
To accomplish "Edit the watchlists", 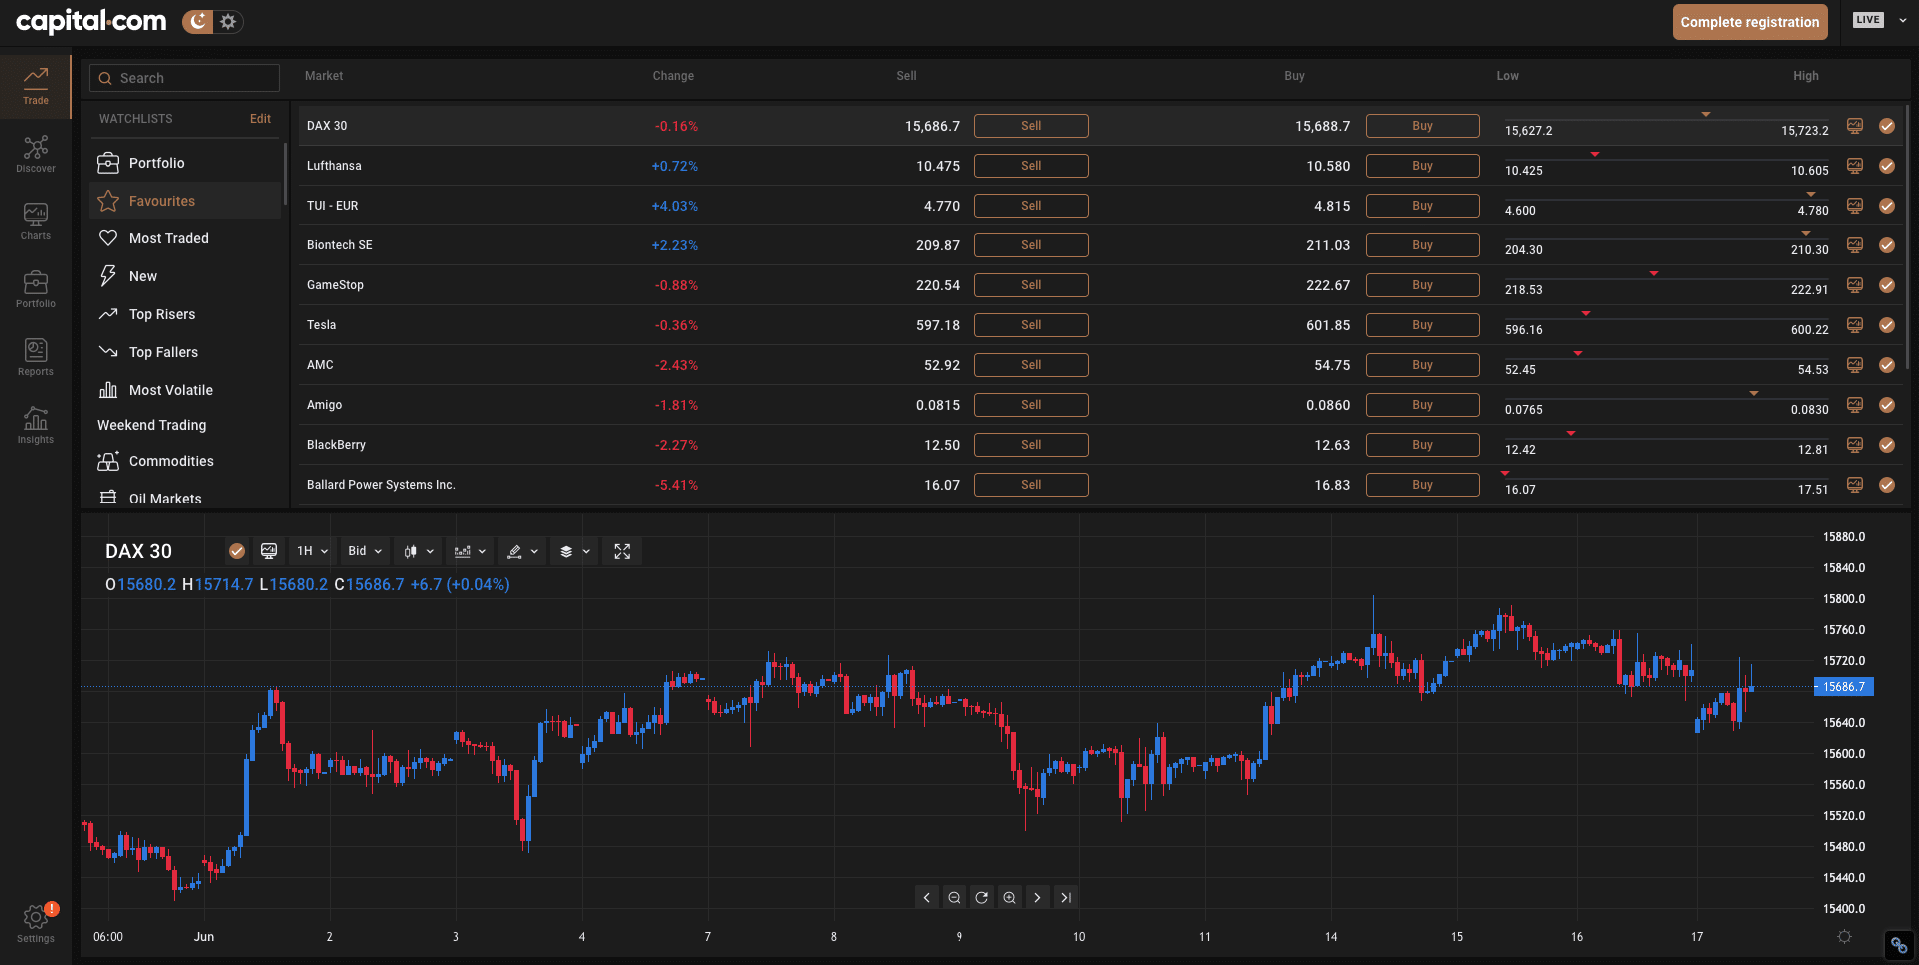I will pyautogui.click(x=260, y=119).
